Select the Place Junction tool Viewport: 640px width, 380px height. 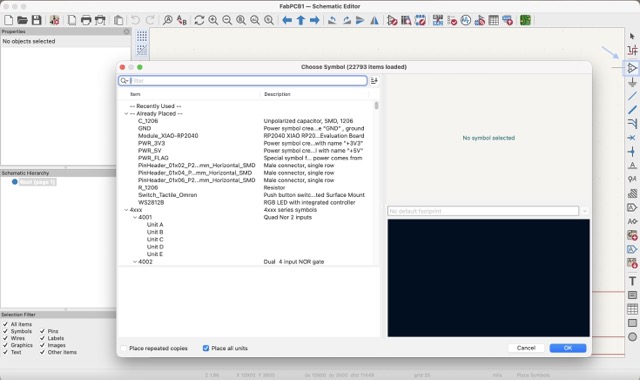coord(632,152)
